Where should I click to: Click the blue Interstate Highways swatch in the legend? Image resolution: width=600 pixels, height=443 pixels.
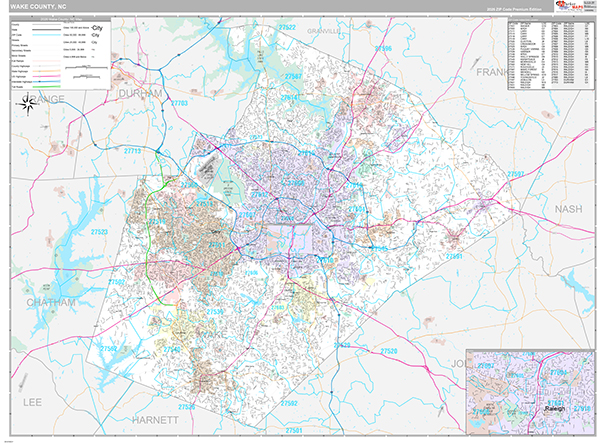[46, 81]
